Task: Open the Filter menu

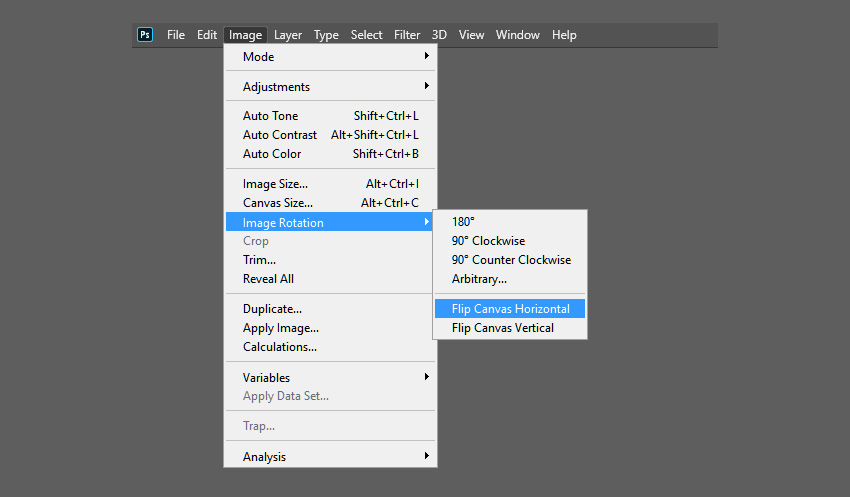Action: coord(407,35)
